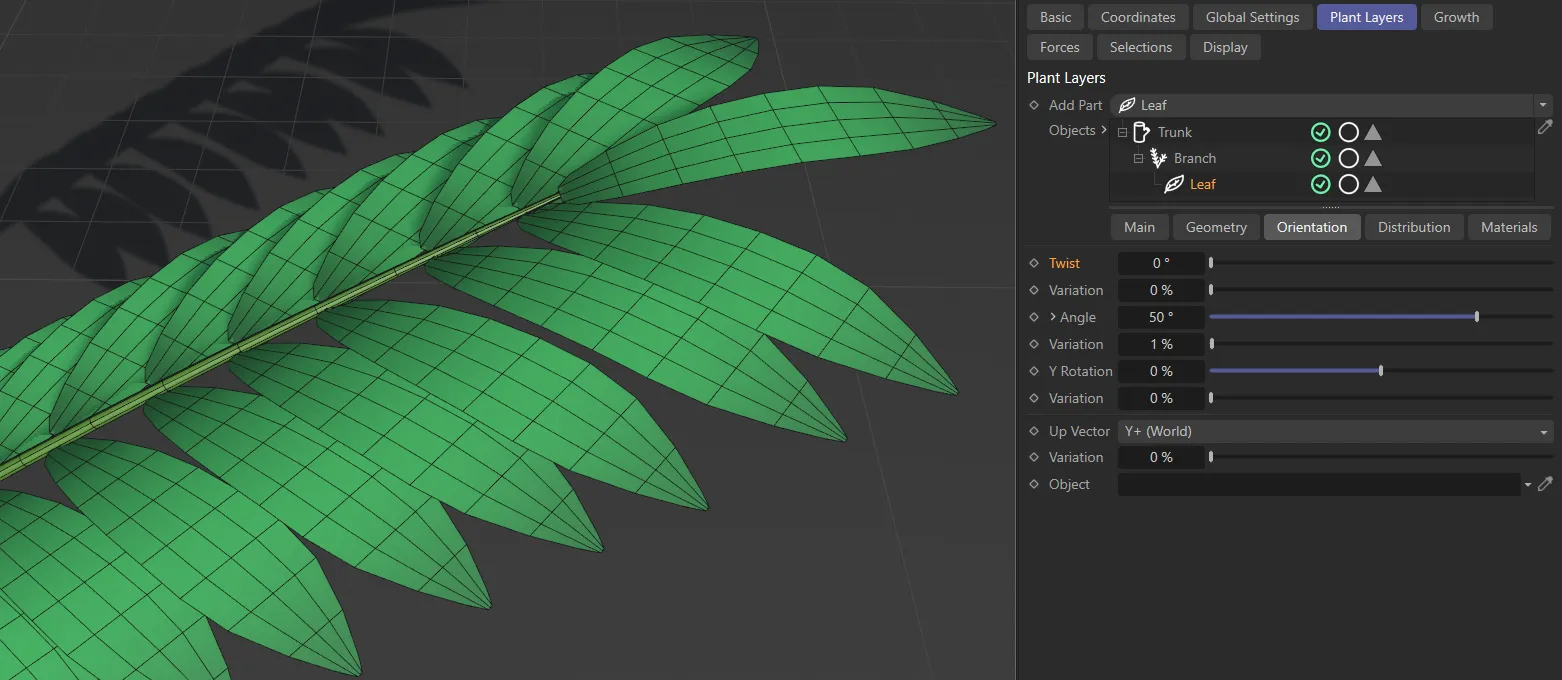Viewport: 1562px width, 680px height.
Task: Open the Forces settings
Action: coord(1059,46)
